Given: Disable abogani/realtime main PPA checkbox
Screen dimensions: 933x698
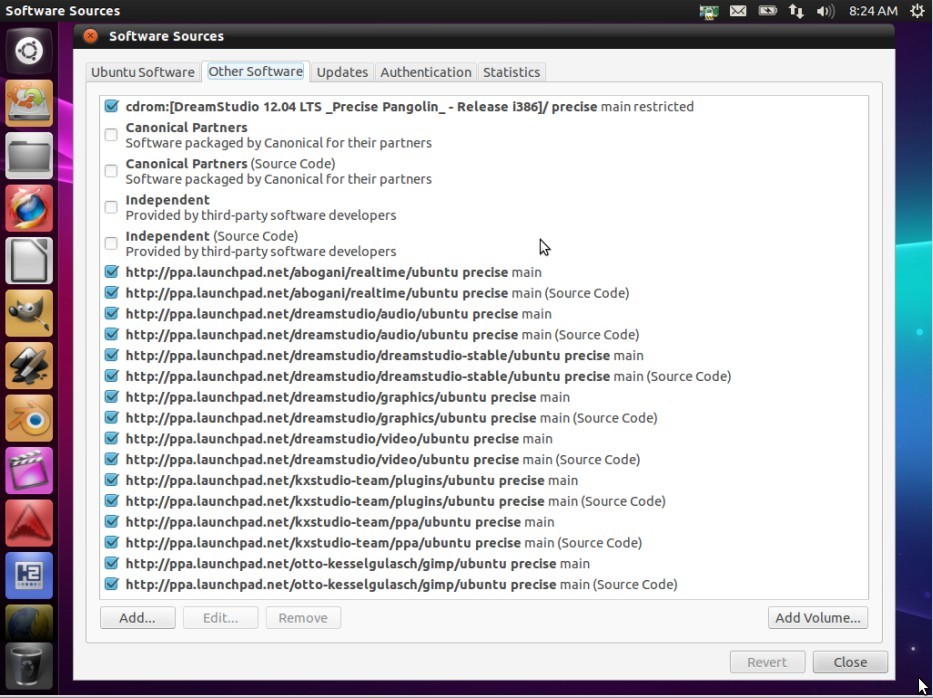Looking at the screenshot, I should click(x=111, y=272).
